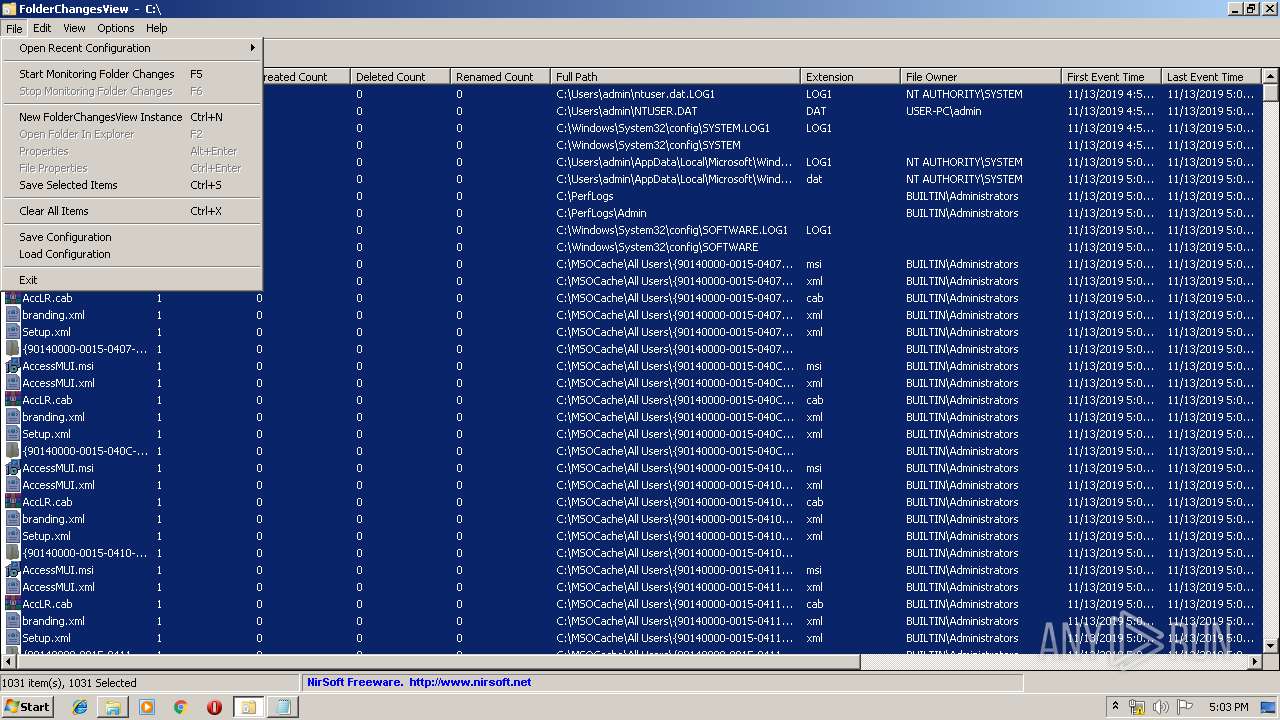Open Windows Explorer from taskbar
Viewport: 1280px width, 720px height.
(113, 707)
